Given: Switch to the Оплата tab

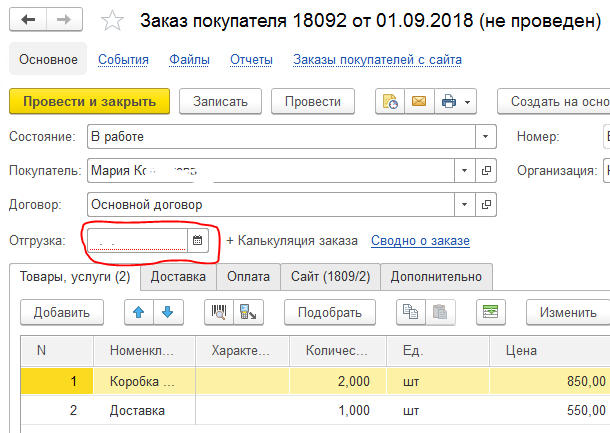Looking at the screenshot, I should 248,276.
